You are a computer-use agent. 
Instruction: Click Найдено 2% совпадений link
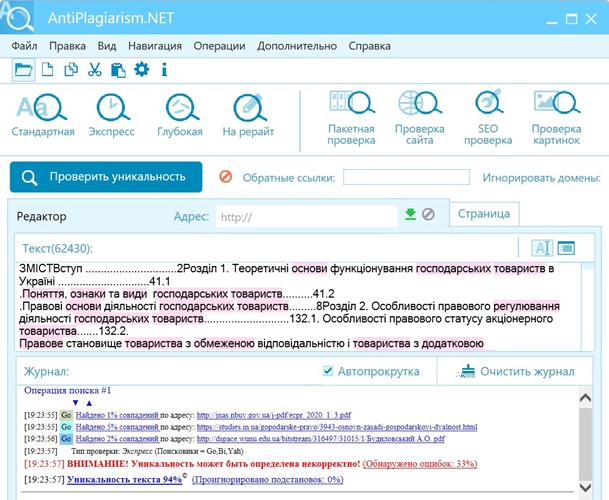[x=117, y=439]
